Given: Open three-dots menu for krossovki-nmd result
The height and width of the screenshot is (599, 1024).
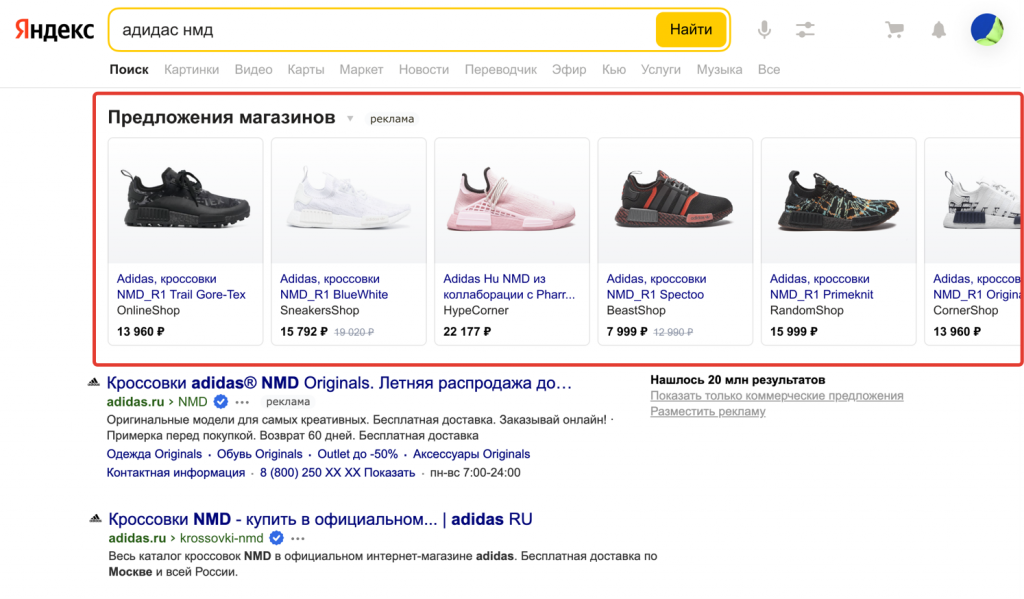Looking at the screenshot, I should (298, 538).
